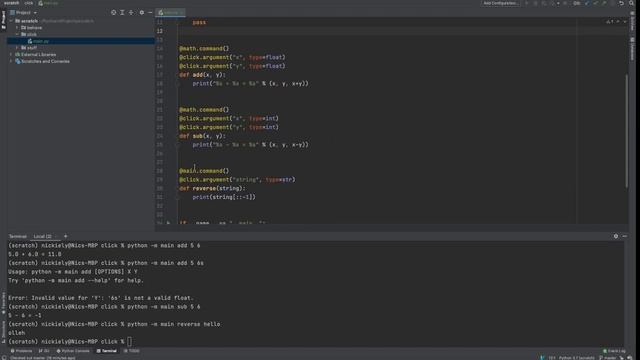
Task: Click the def reverse(string) line
Action: click(212, 188)
